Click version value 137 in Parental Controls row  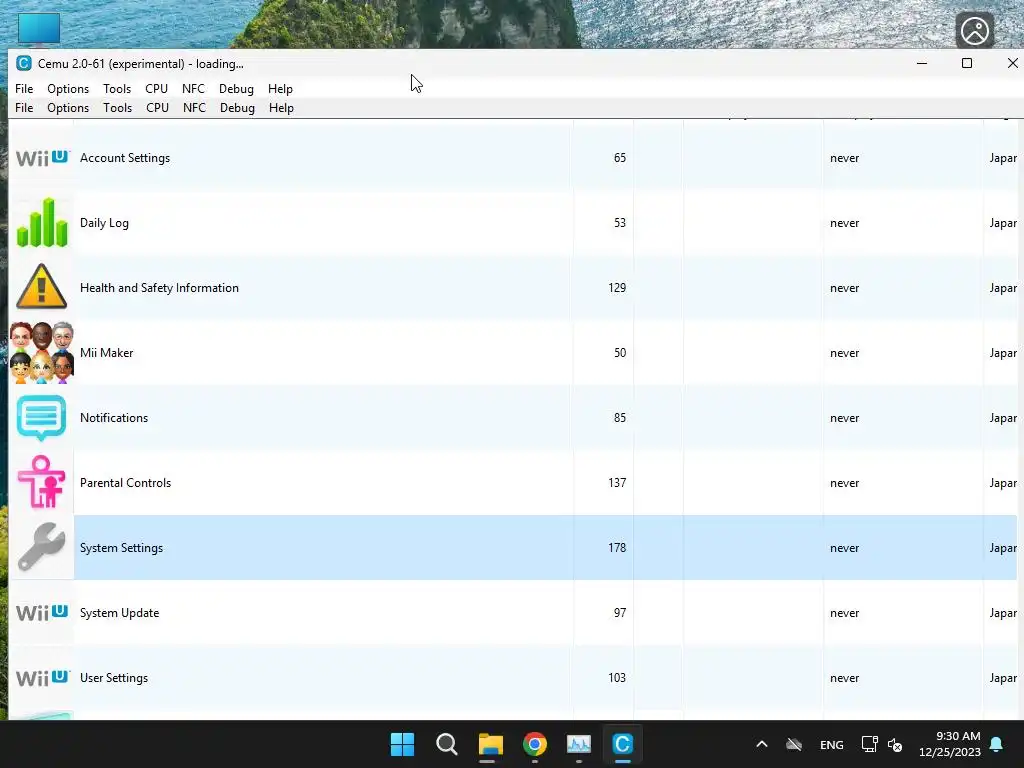click(617, 483)
